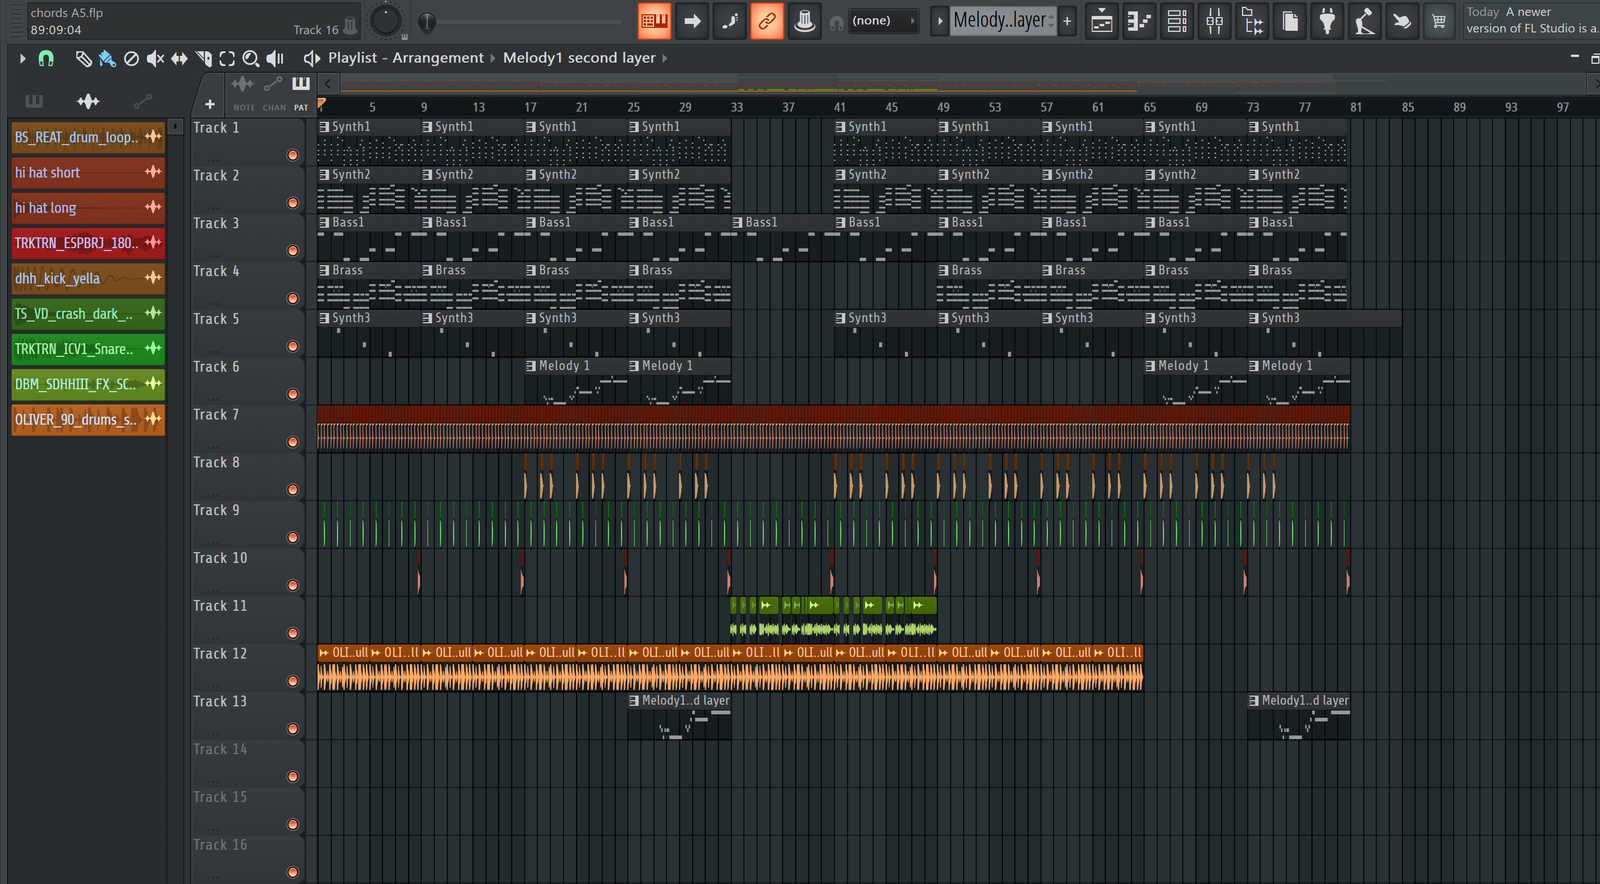The width and height of the screenshot is (1600, 884).
Task: Mute Track 2 using its orange dot
Action: tap(293, 203)
